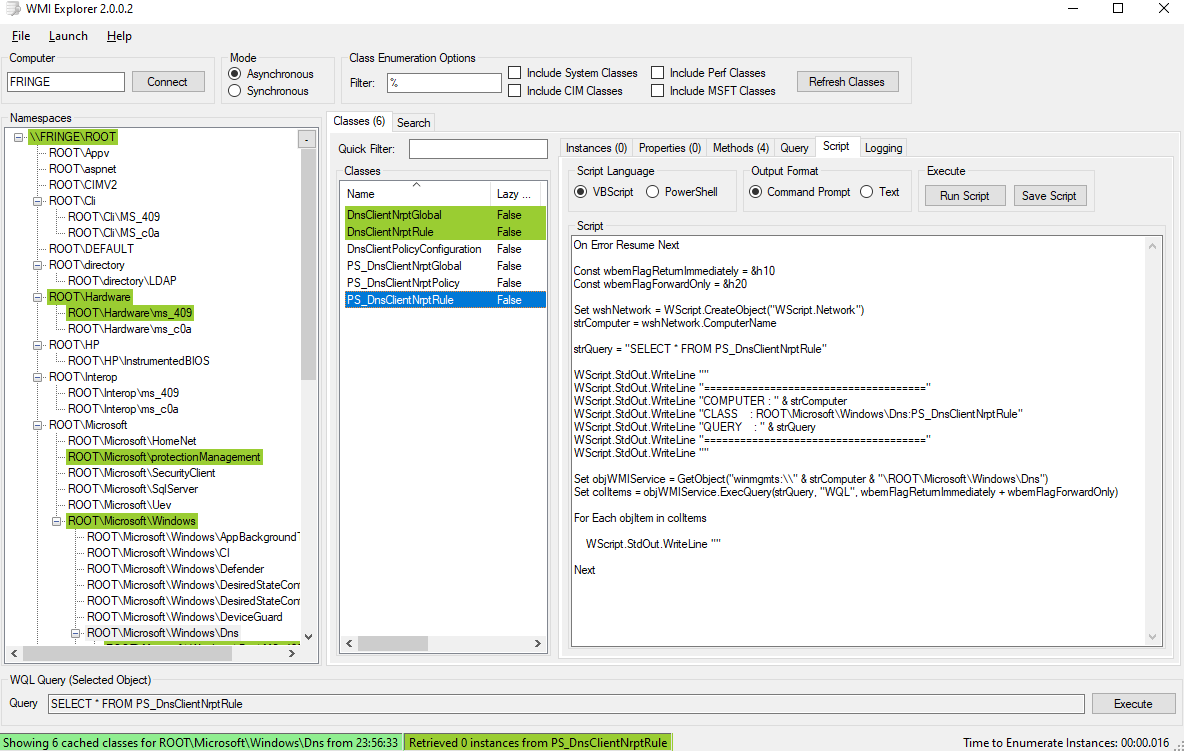
Task: Select Command Prompt output format
Action: (x=755, y=192)
